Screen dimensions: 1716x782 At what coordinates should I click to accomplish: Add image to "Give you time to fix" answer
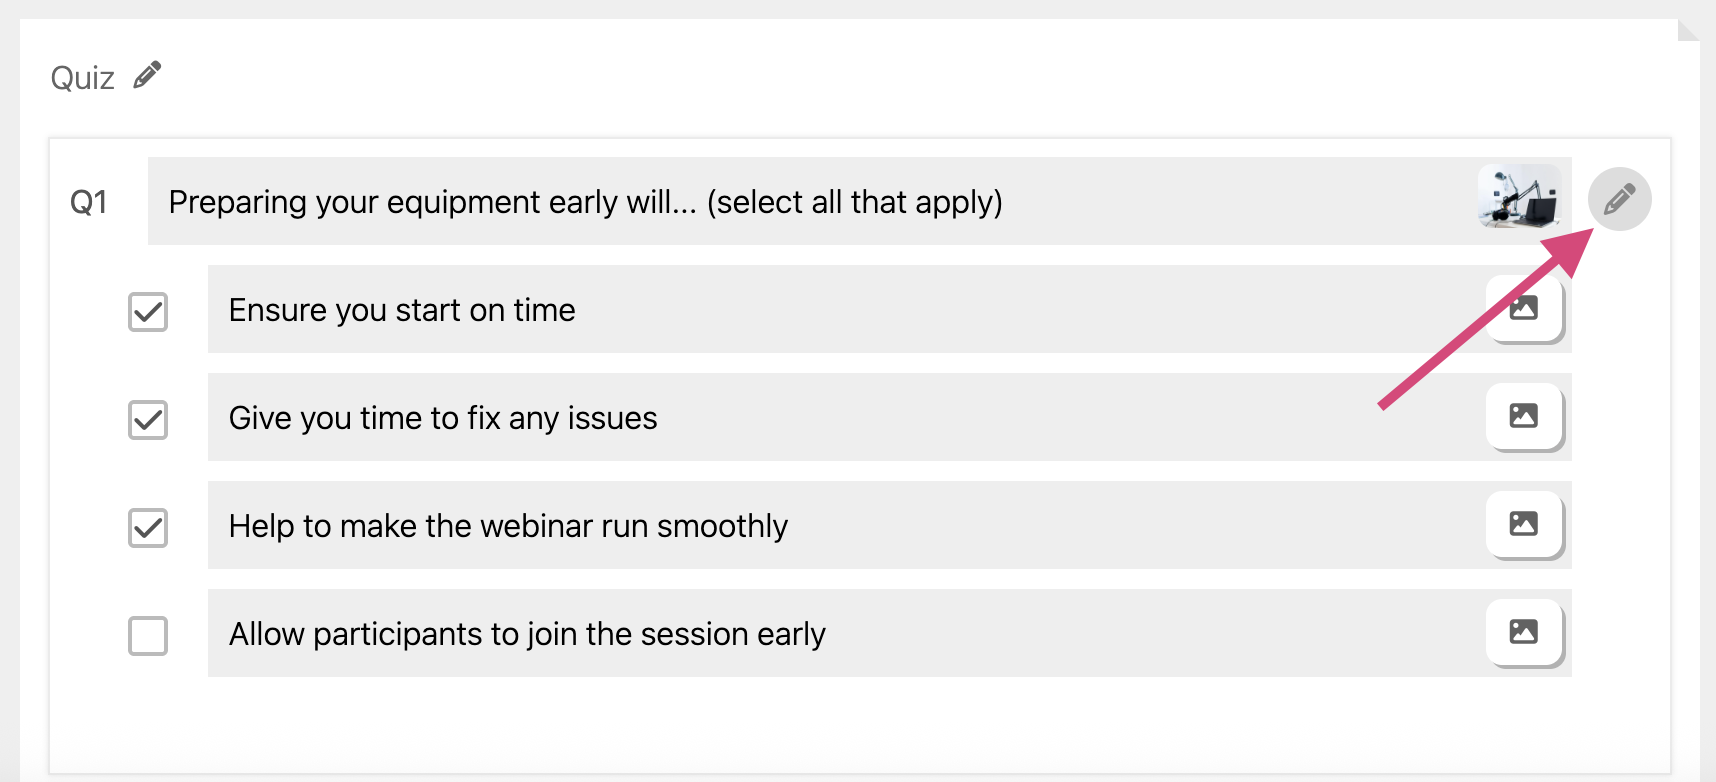[x=1523, y=416]
